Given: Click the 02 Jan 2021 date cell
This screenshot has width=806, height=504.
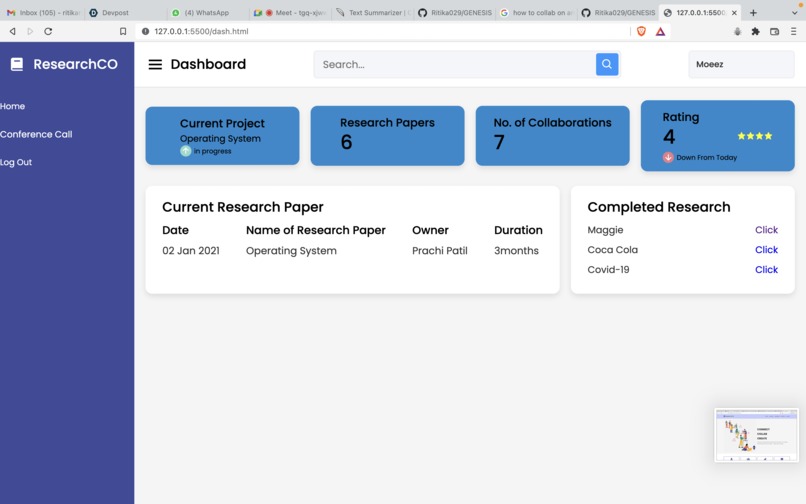Looking at the screenshot, I should [191, 251].
